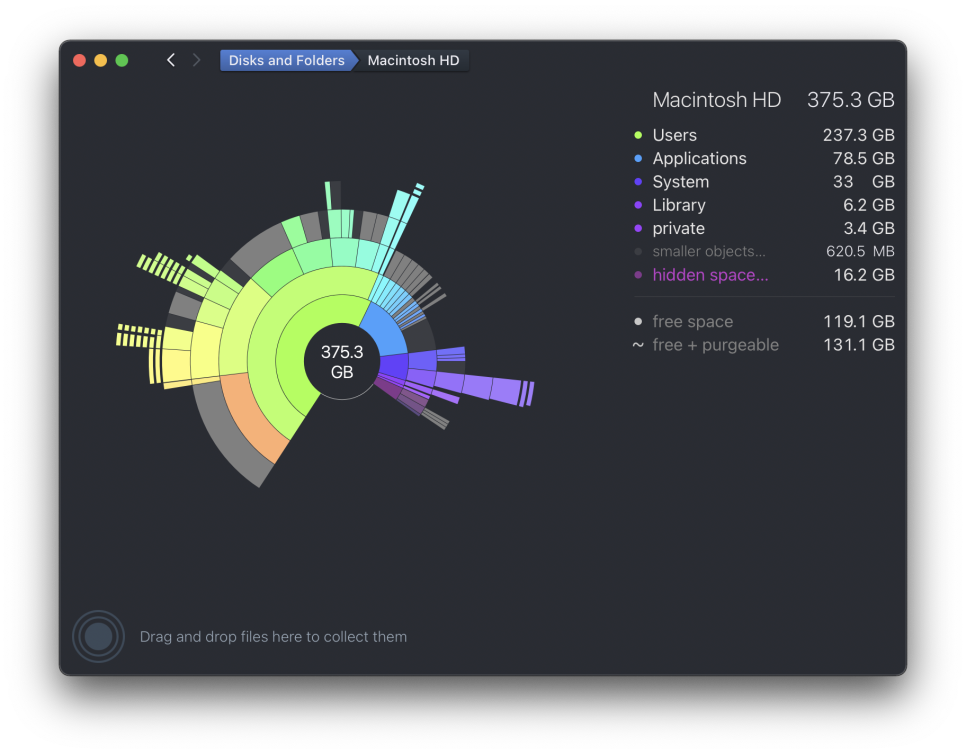Click the 375.3 GB center circle of chart
The width and height of the screenshot is (966, 754).
(342, 362)
